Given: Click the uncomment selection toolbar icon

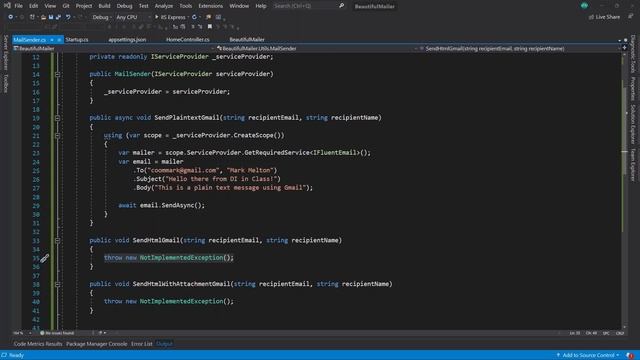Looking at the screenshot, I should coord(200,27).
